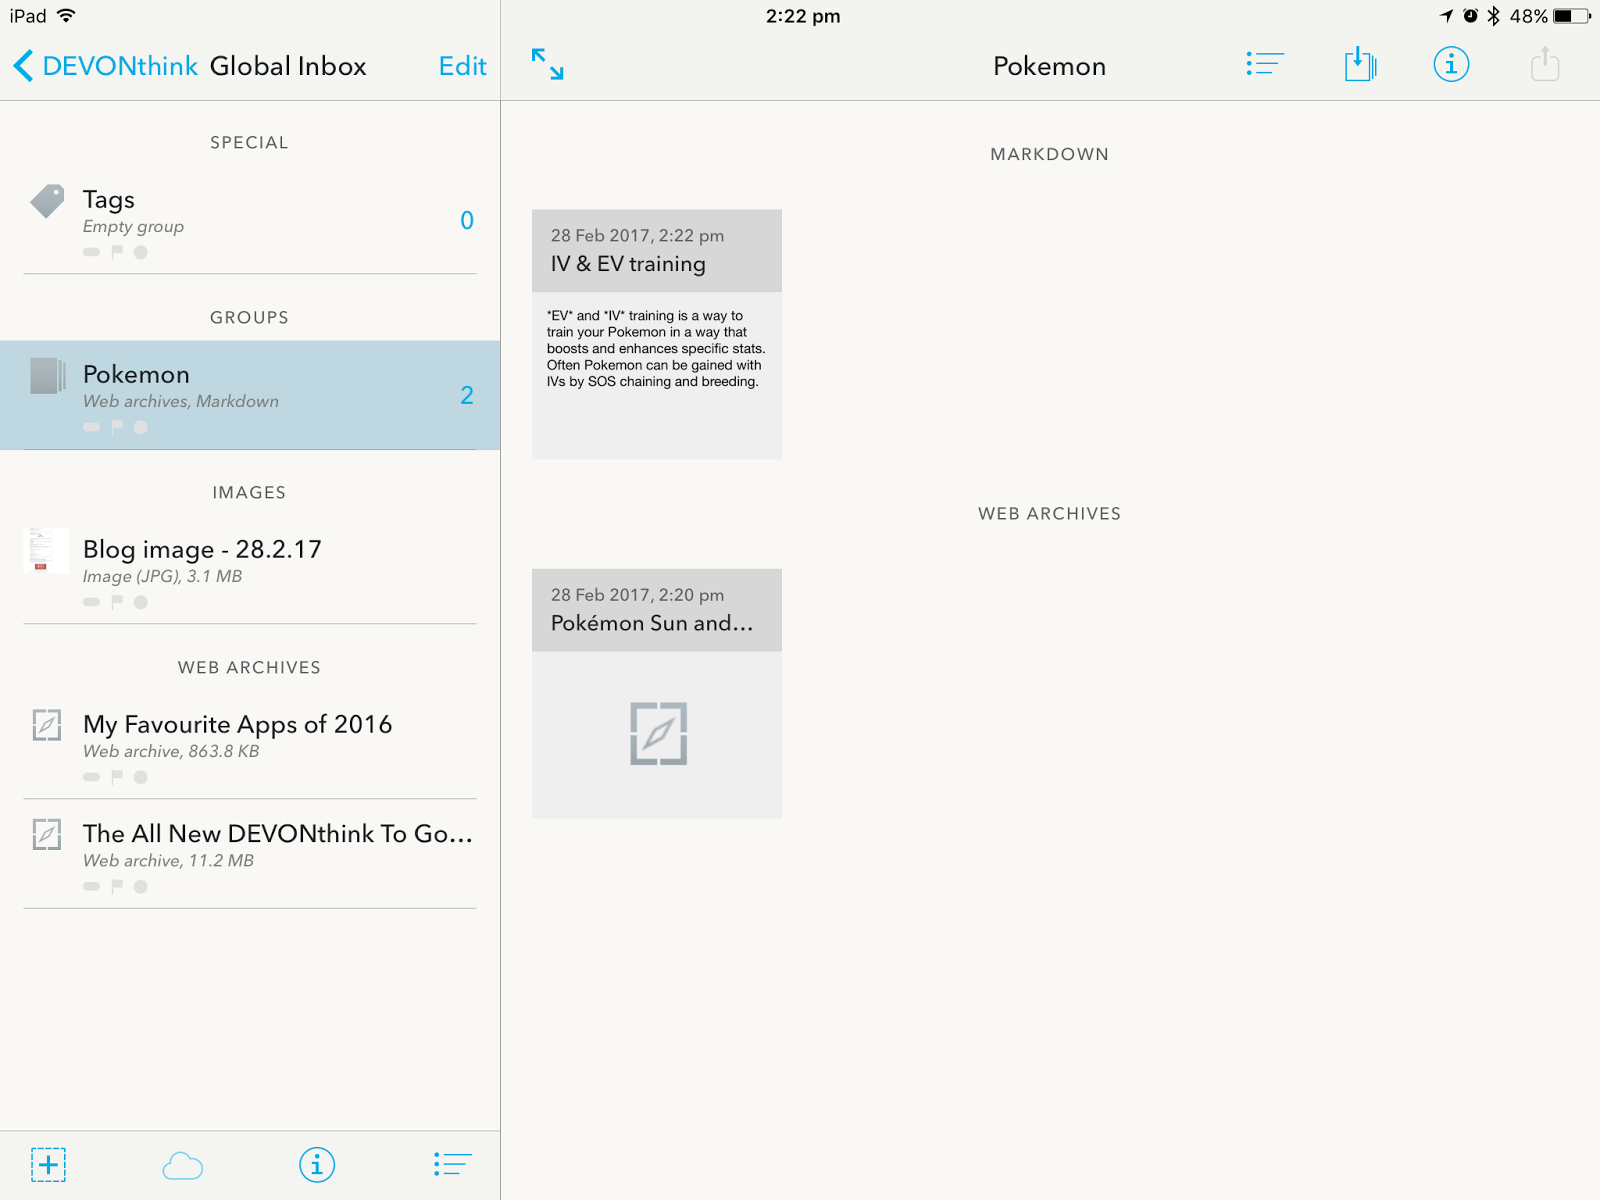Open My Favourite Apps of 2016 archive
Image resolution: width=1600 pixels, height=1200 pixels.
pyautogui.click(x=250, y=745)
